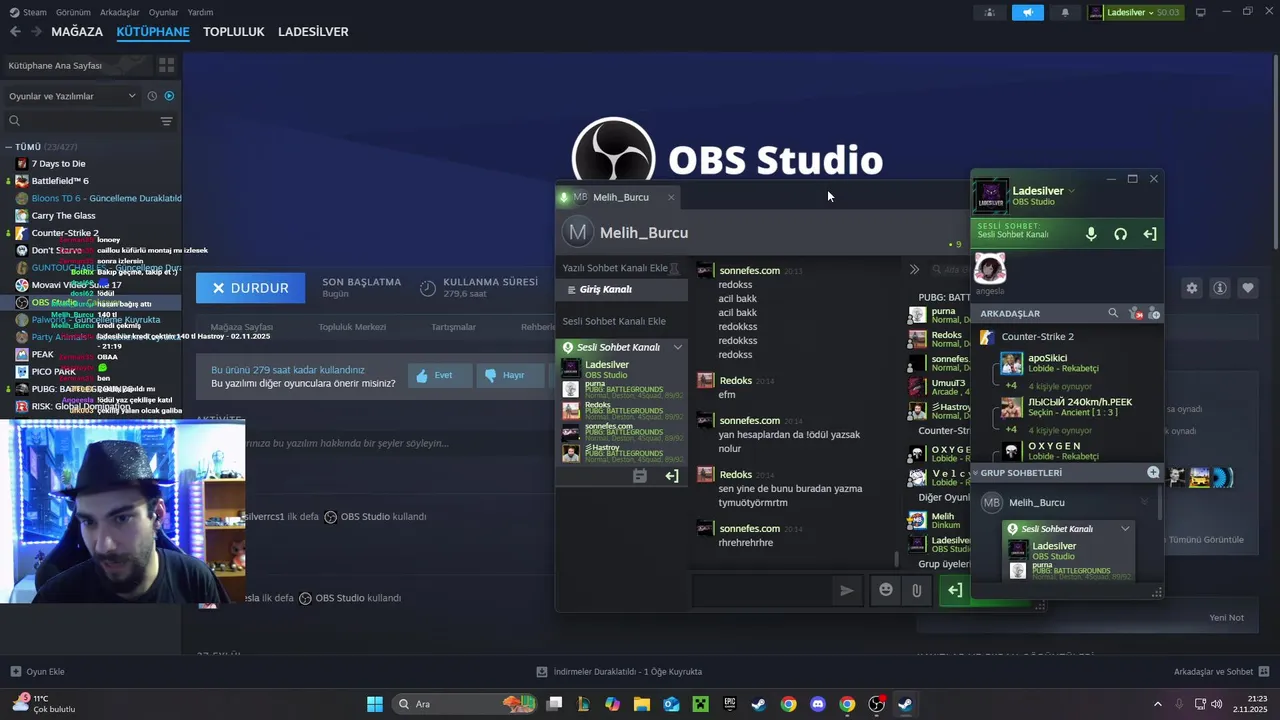Image resolution: width=1280 pixels, height=720 pixels.
Task: Select Giriş Kanalı text channel
Action: [622, 289]
